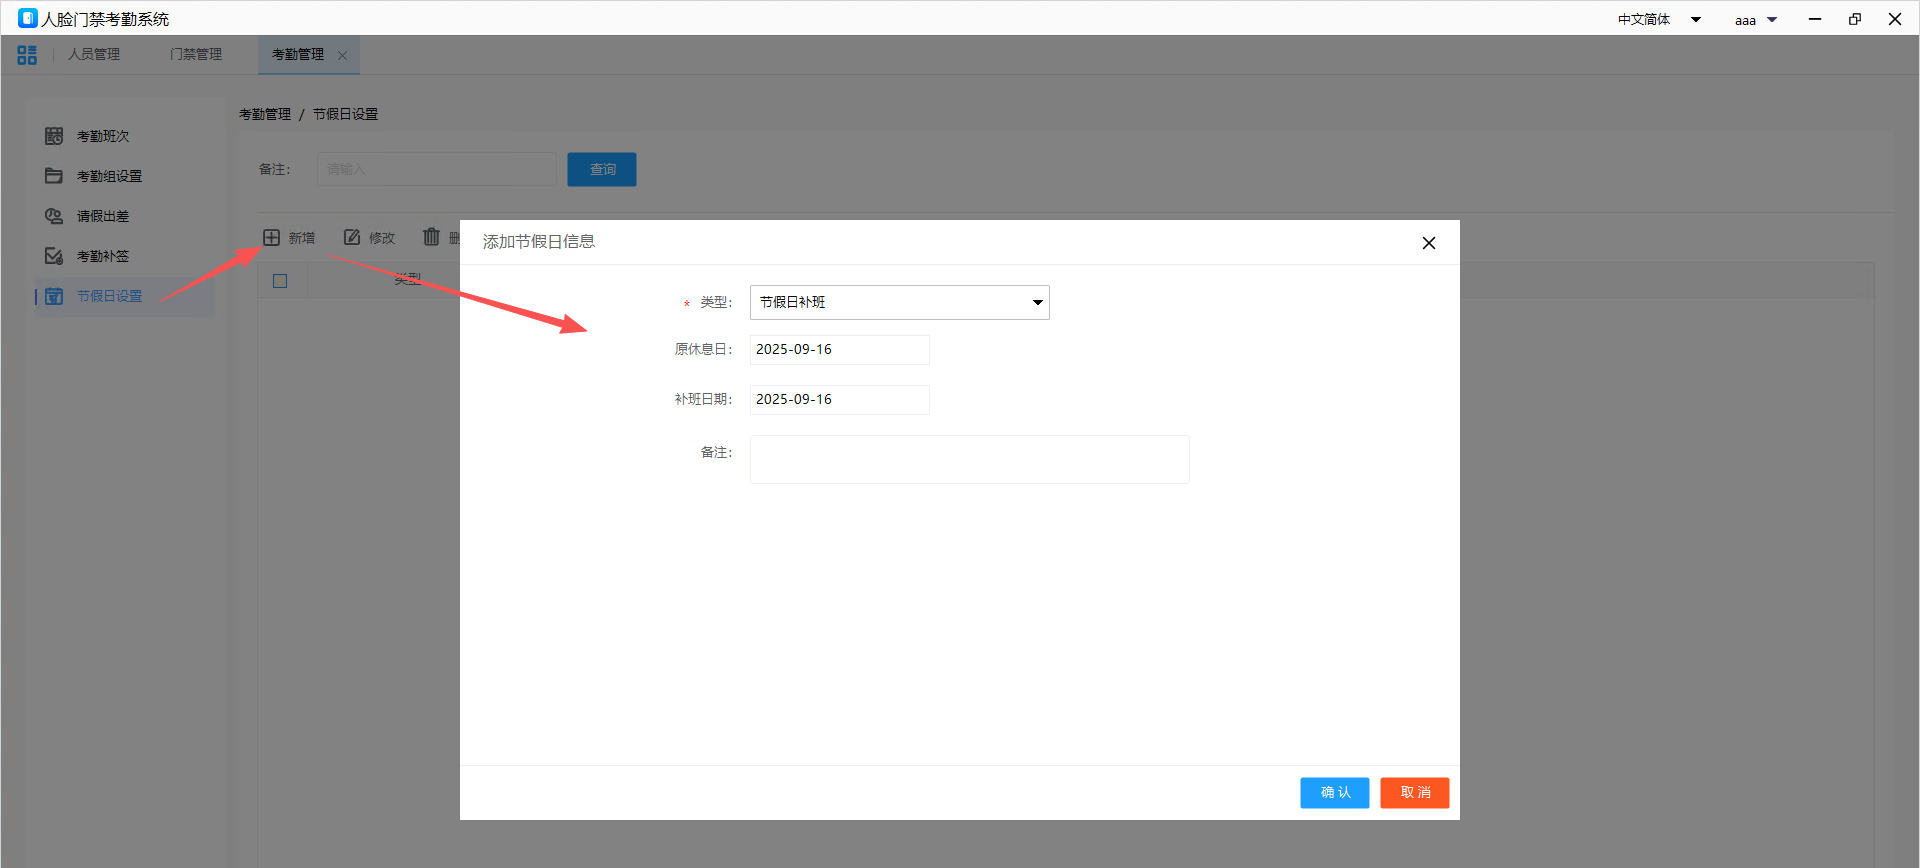
Task: Switch to the 人员管理 tab
Action: pyautogui.click(x=94, y=55)
